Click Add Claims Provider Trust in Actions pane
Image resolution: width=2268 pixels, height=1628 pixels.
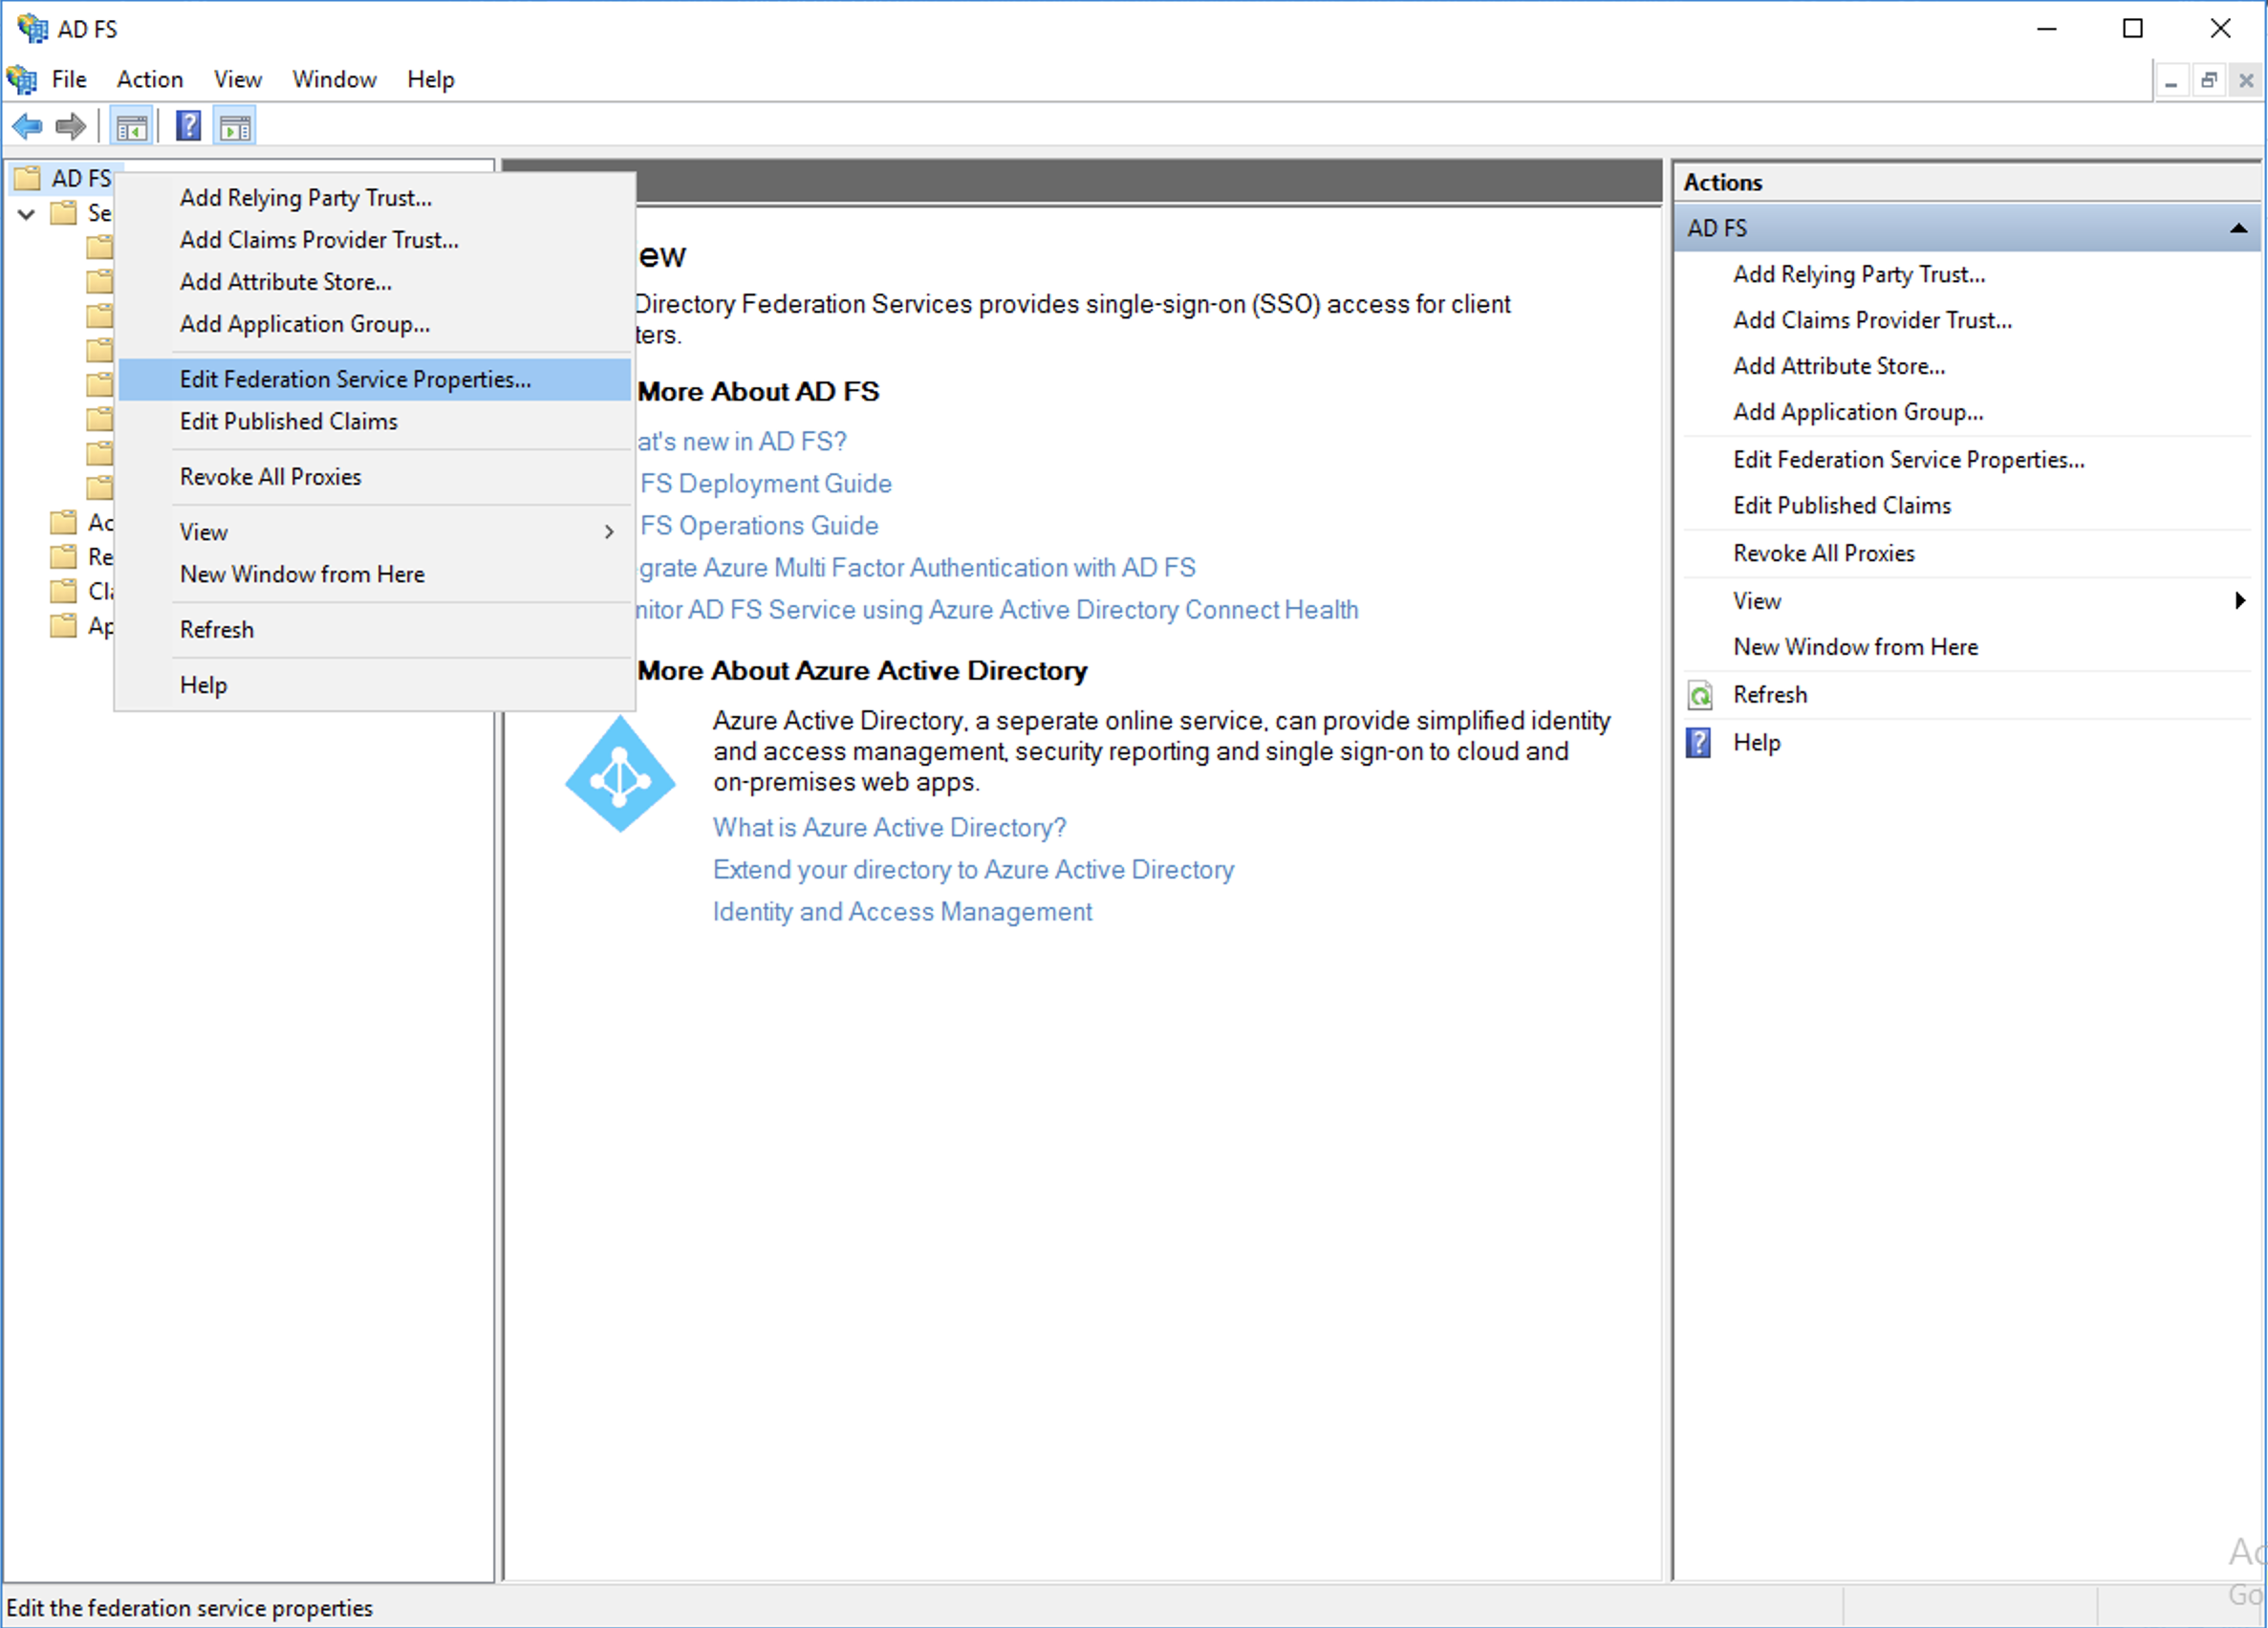tap(1872, 320)
